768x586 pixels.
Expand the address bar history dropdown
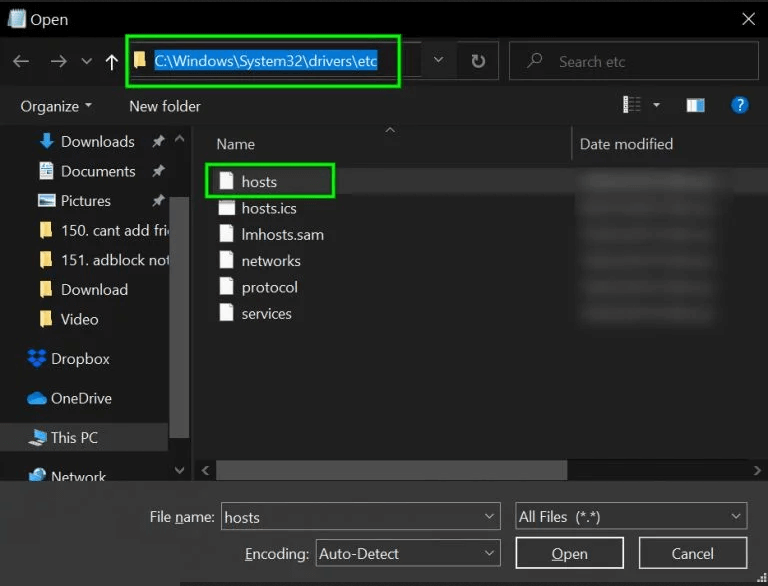[438, 60]
